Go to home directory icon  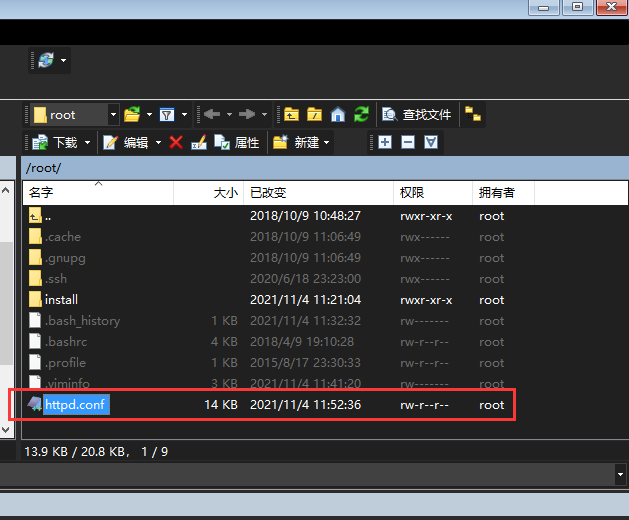point(338,115)
